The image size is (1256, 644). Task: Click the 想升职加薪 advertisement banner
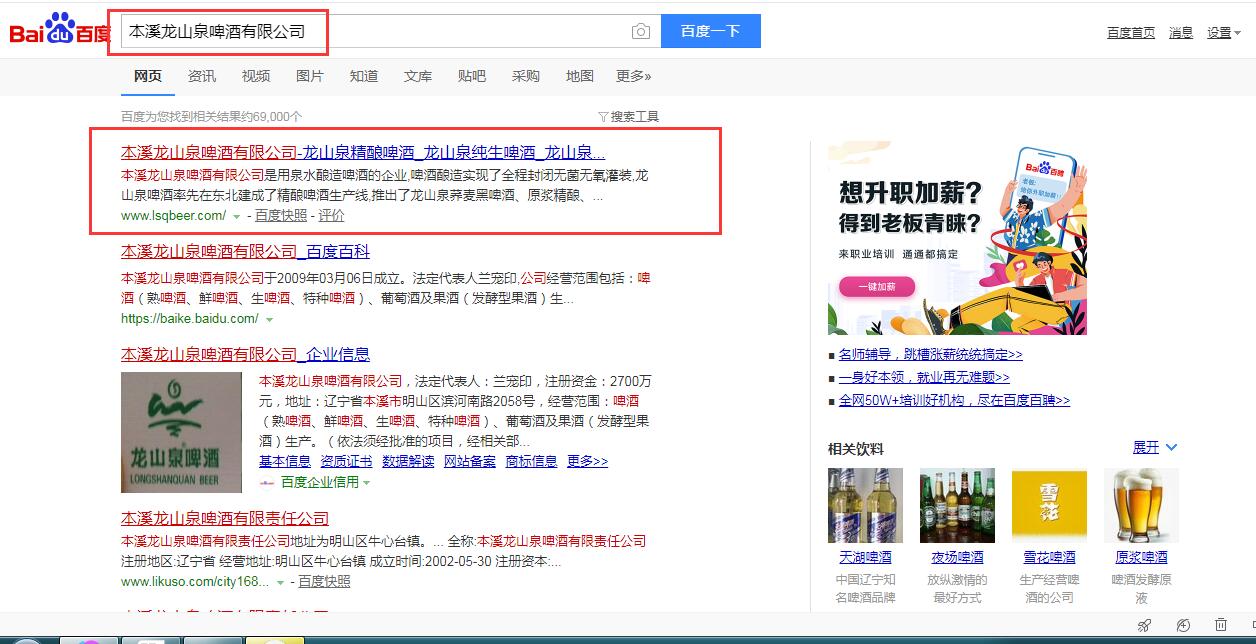(x=957, y=238)
